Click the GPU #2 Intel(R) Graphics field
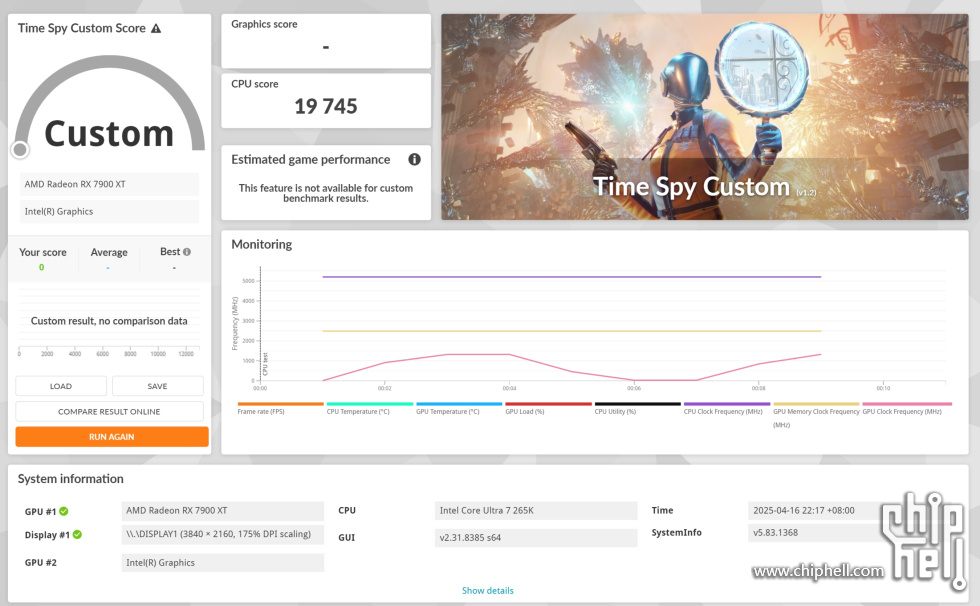Viewport: 980px width, 606px height. 222,562
